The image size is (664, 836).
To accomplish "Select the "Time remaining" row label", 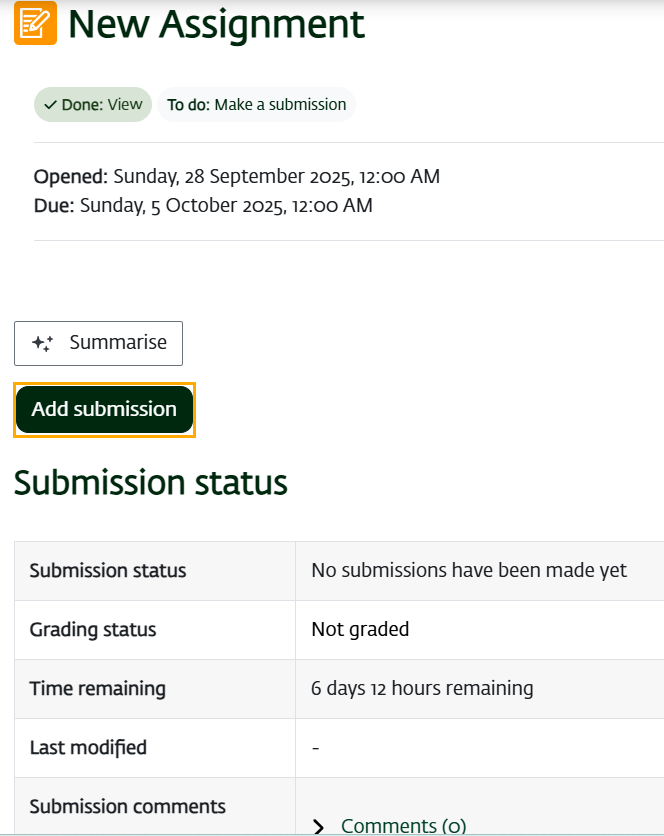I will pyautogui.click(x=98, y=689).
